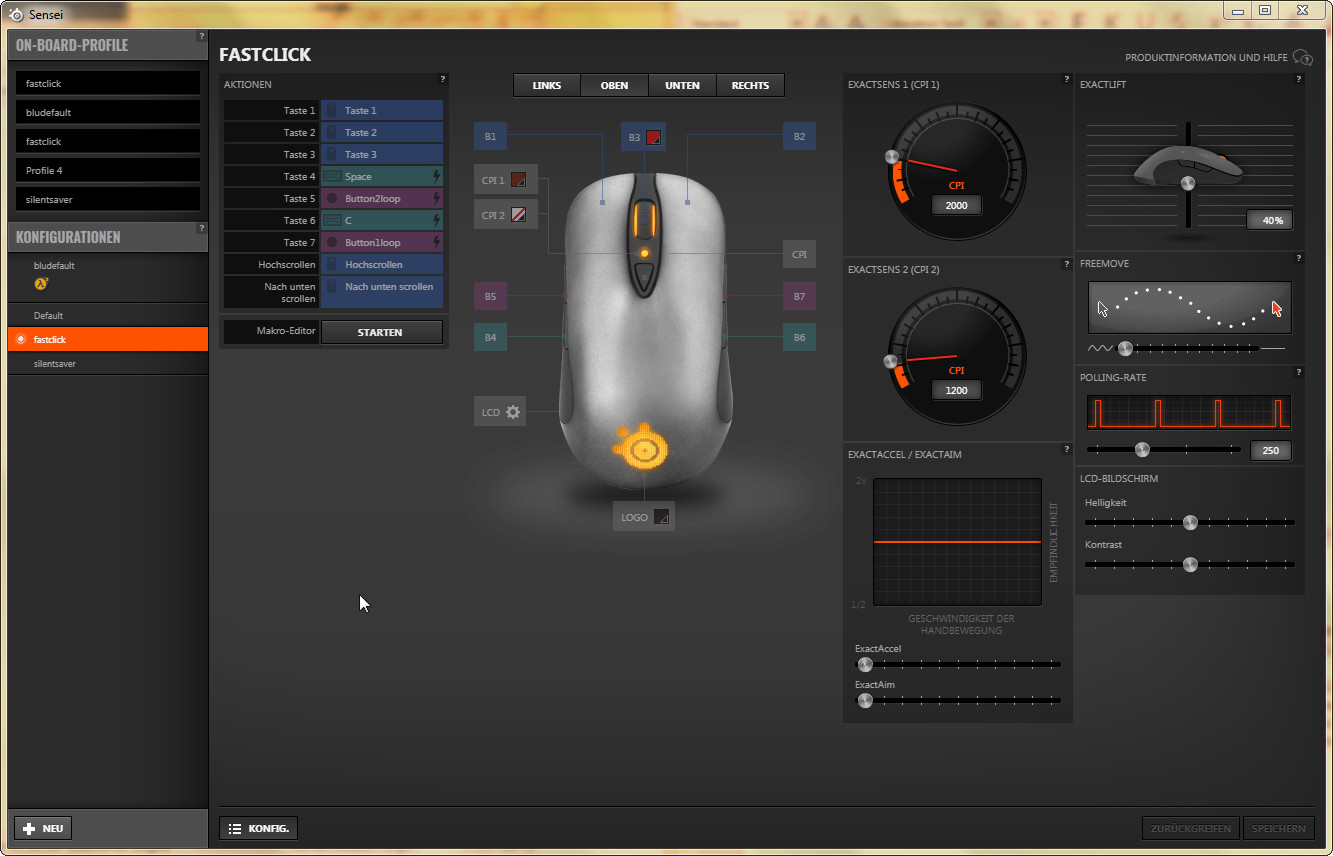Screen dimensions: 1333x856
Task: Click the ExactLift 40% value field
Action: point(1272,220)
